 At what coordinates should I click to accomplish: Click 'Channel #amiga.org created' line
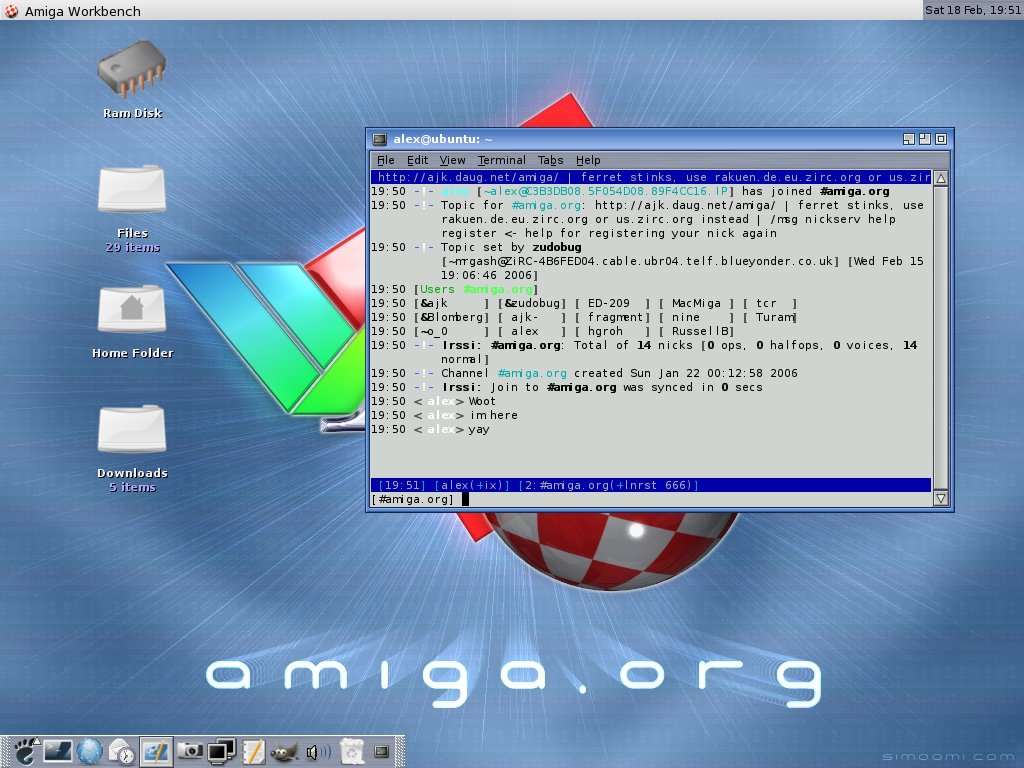pos(619,373)
